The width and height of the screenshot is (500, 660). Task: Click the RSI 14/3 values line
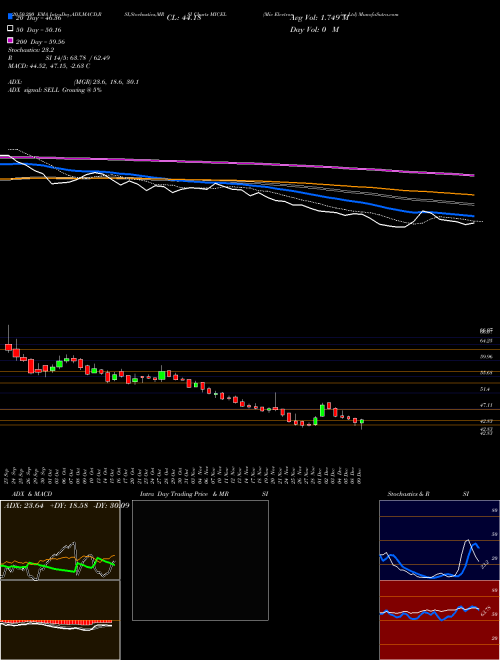[x=59, y=58]
